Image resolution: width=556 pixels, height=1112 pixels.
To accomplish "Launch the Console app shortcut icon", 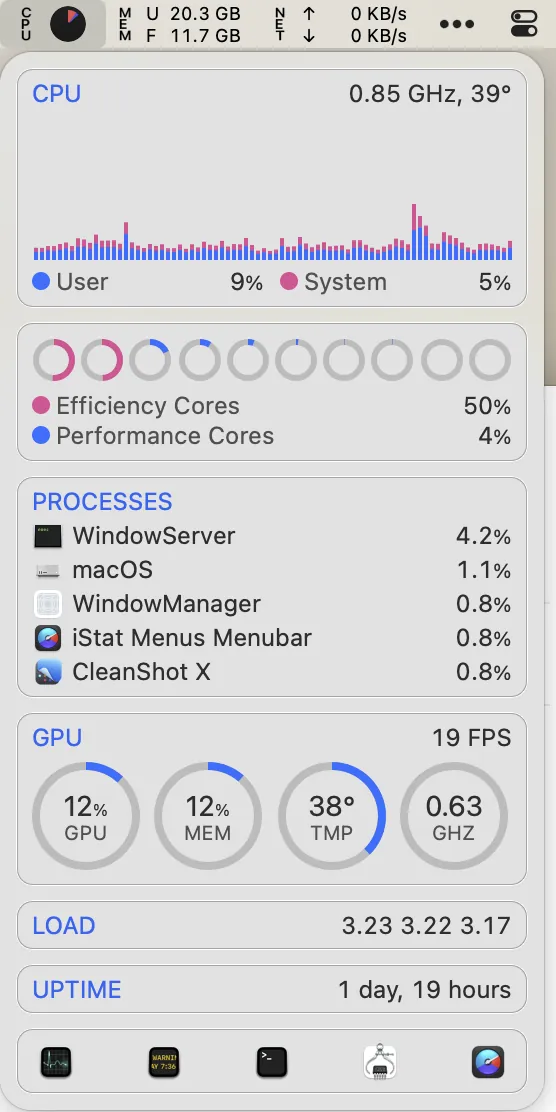I will (164, 1062).
